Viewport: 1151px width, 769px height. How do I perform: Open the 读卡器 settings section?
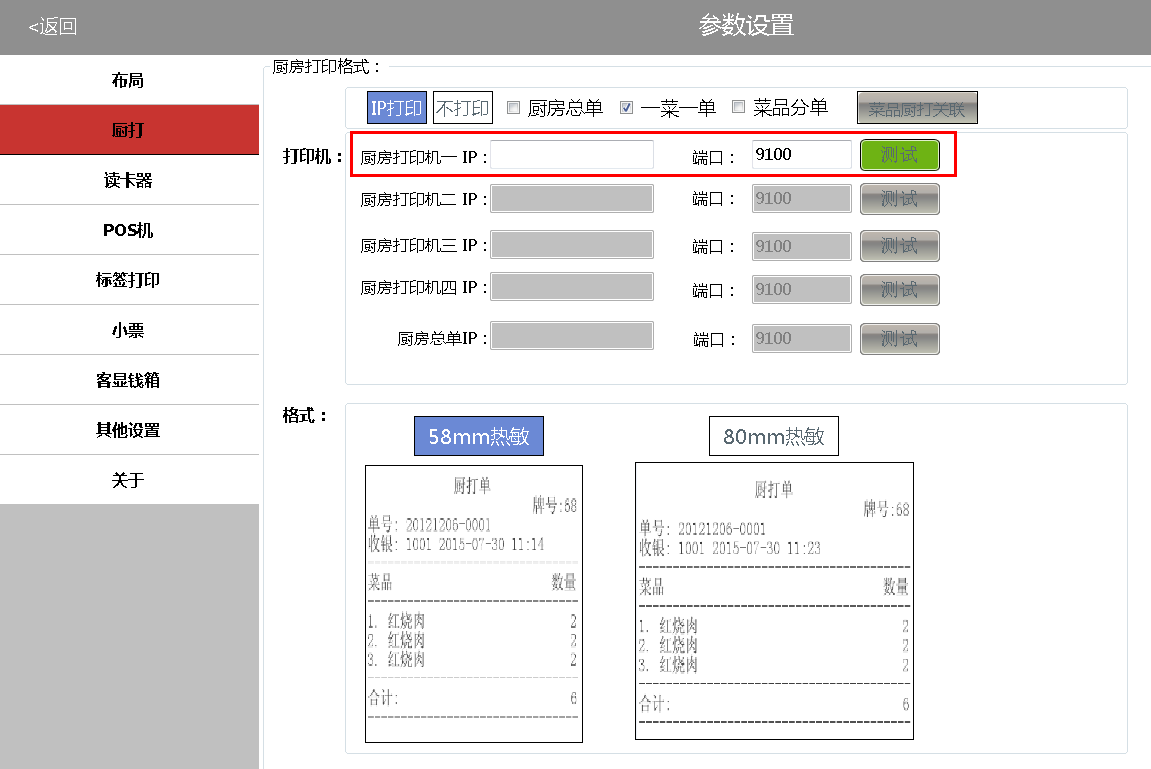pyautogui.click(x=129, y=180)
